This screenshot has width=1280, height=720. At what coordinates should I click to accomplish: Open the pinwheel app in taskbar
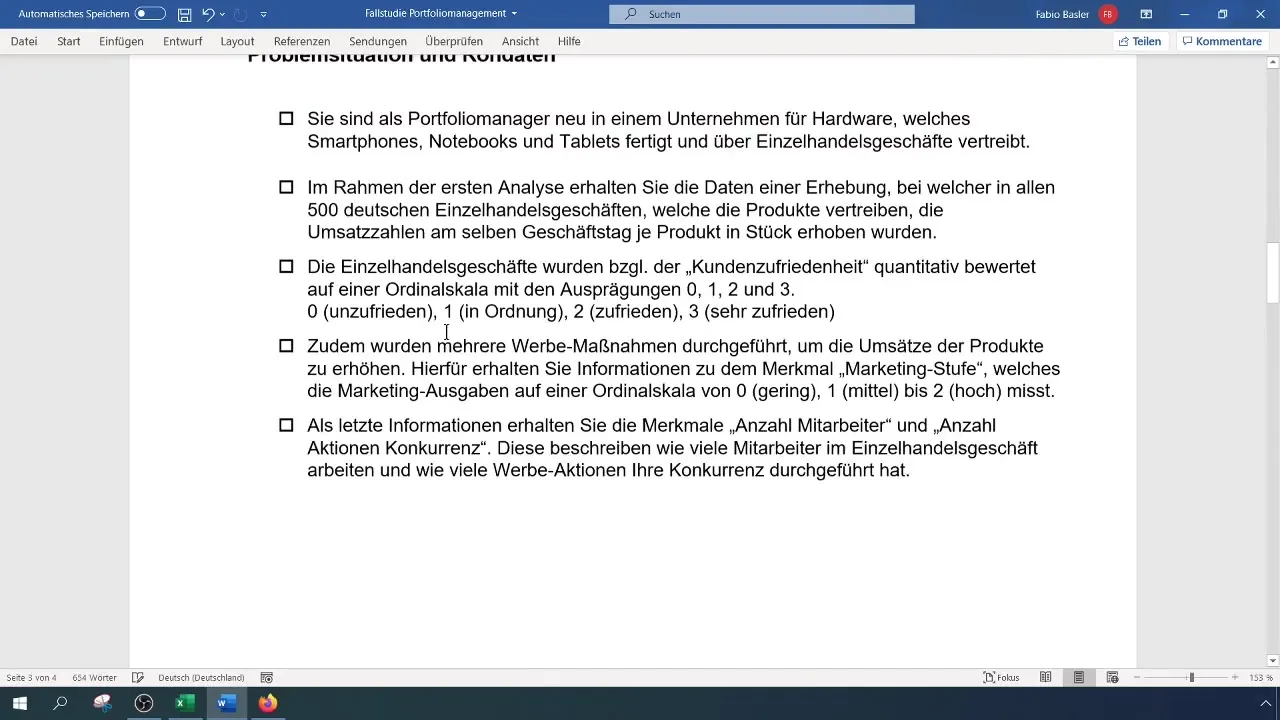pyautogui.click(x=102, y=703)
